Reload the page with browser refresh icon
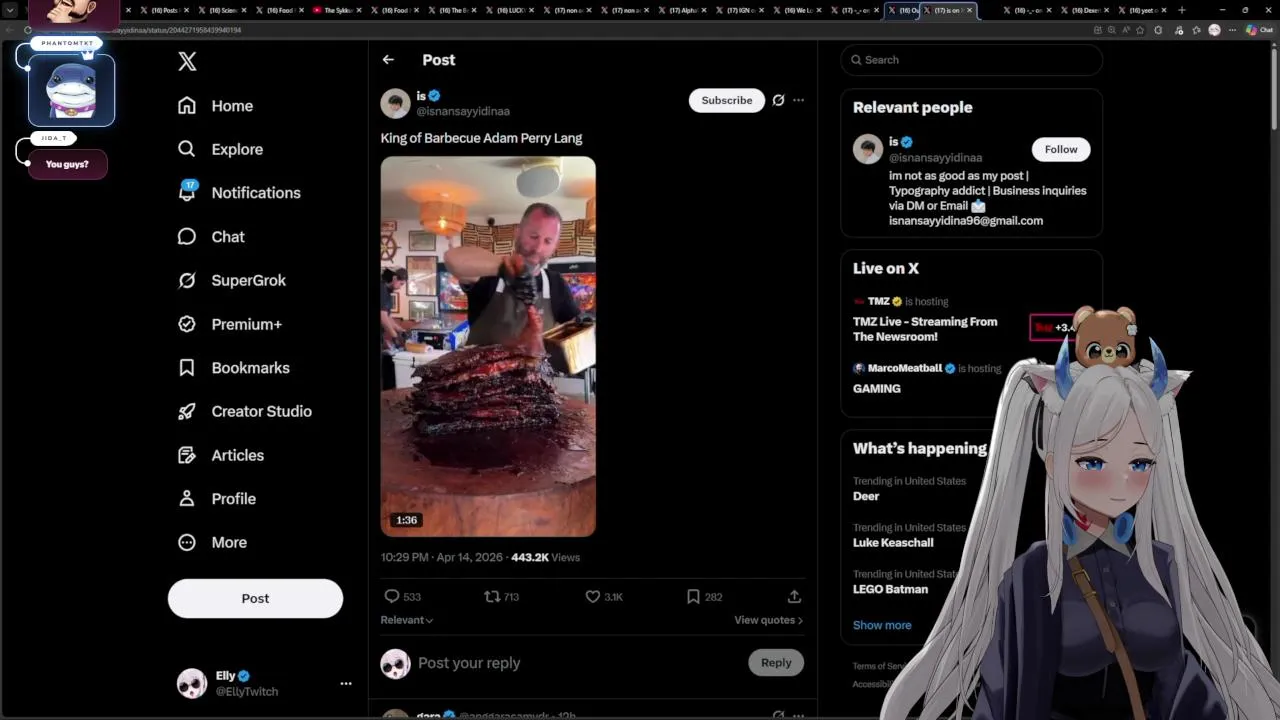1280x720 pixels. (x=28, y=30)
